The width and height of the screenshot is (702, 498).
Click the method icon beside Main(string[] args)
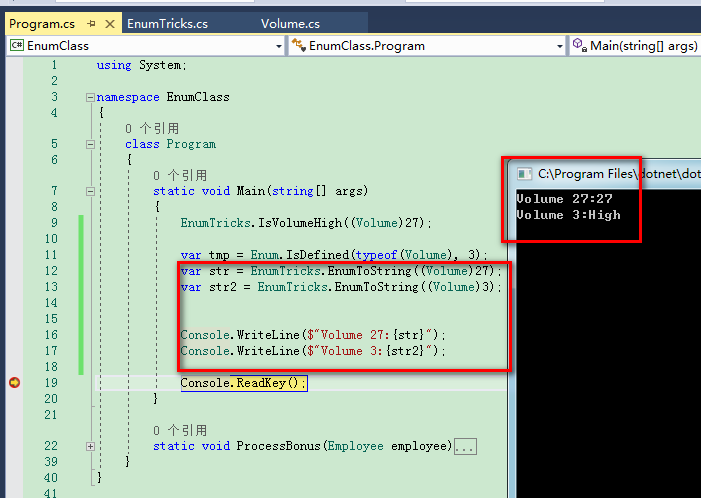[x=580, y=45]
